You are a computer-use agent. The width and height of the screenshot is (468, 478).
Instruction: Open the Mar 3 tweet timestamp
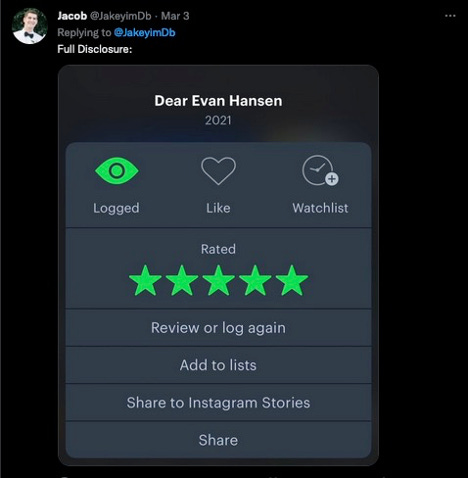[175, 16]
